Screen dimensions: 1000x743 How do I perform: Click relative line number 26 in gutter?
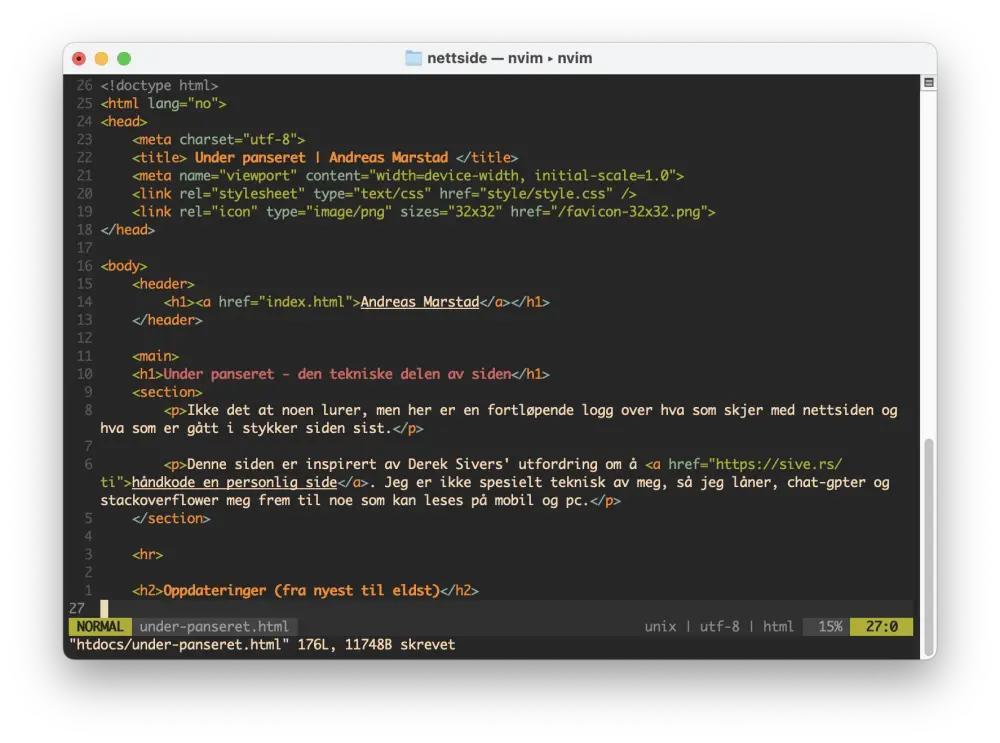click(x=84, y=85)
